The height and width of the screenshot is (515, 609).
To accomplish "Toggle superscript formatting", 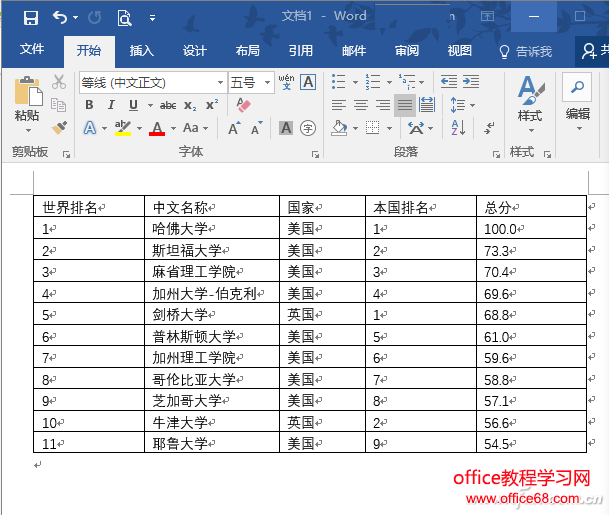I will click(212, 104).
